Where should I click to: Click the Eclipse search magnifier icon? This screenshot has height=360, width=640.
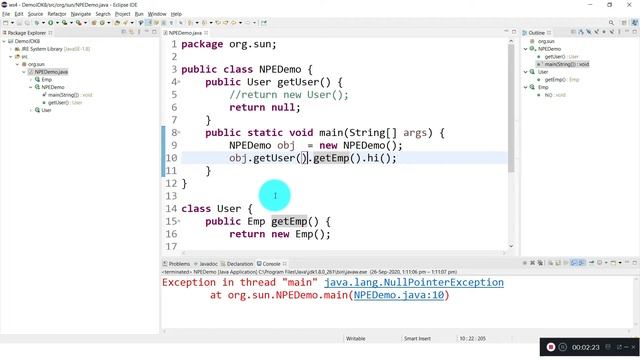click(611, 23)
